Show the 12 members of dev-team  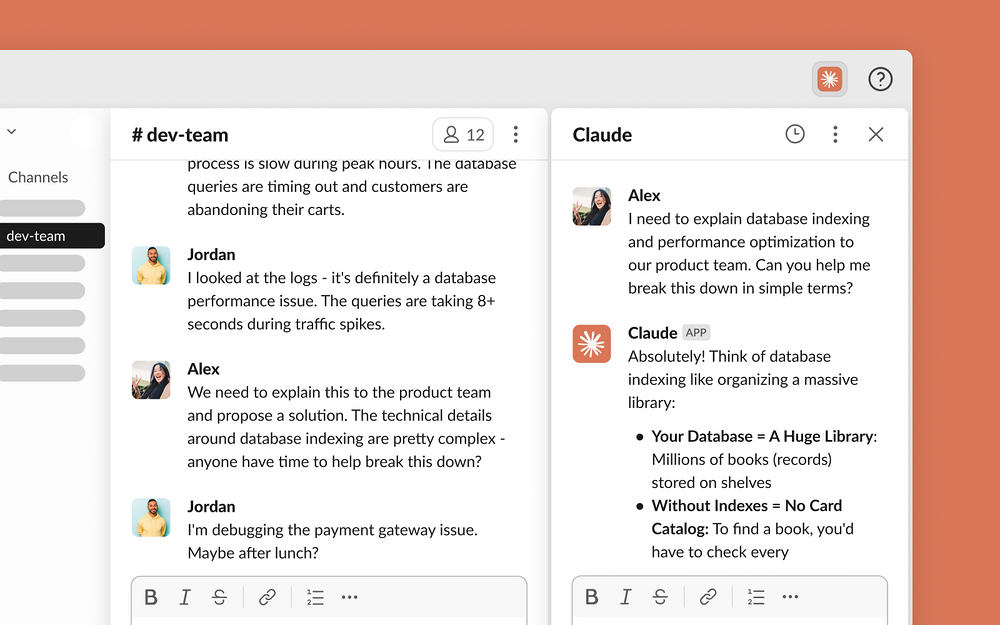pyautogui.click(x=463, y=135)
